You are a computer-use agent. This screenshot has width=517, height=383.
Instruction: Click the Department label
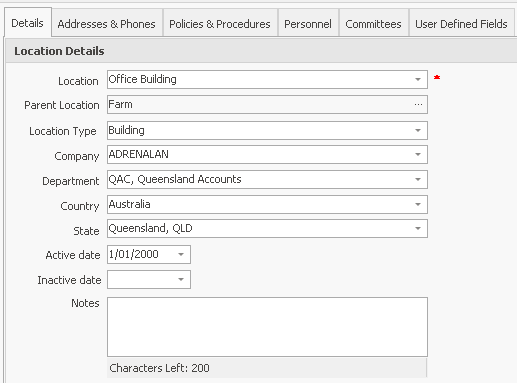coord(71,181)
